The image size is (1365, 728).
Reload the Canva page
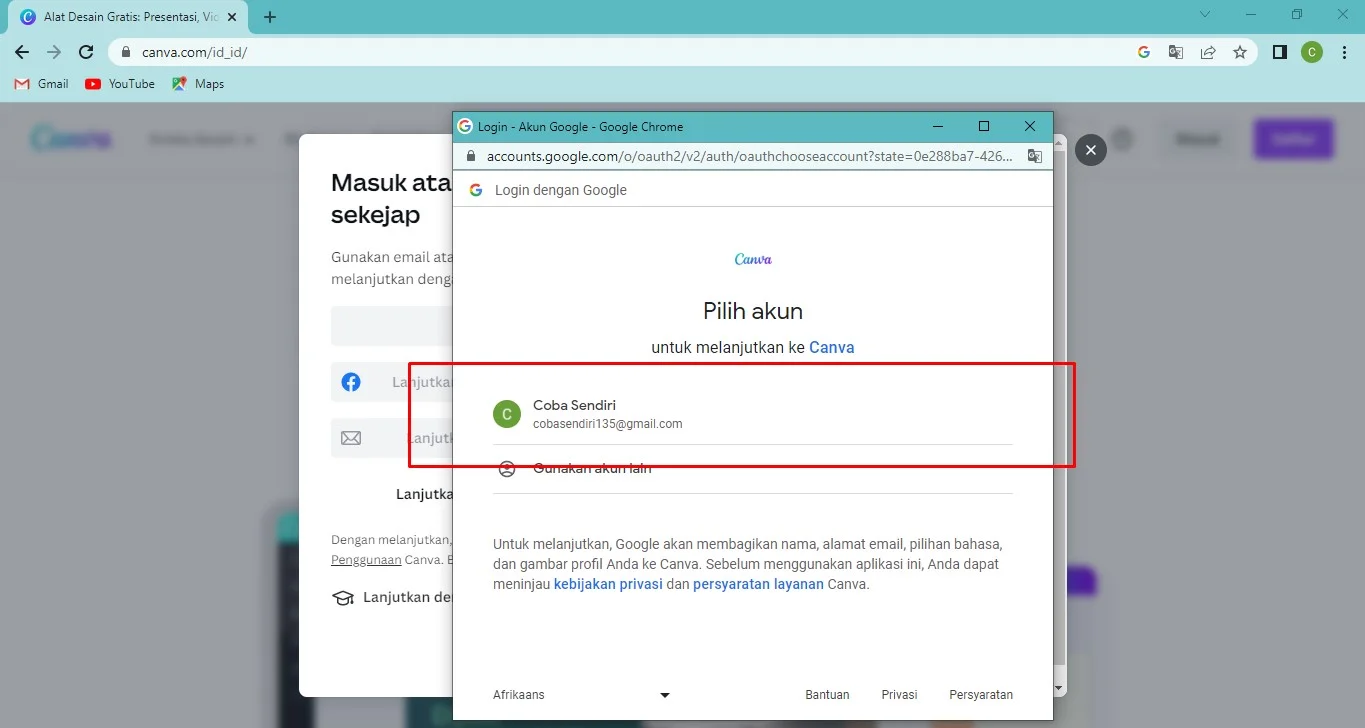pyautogui.click(x=87, y=52)
